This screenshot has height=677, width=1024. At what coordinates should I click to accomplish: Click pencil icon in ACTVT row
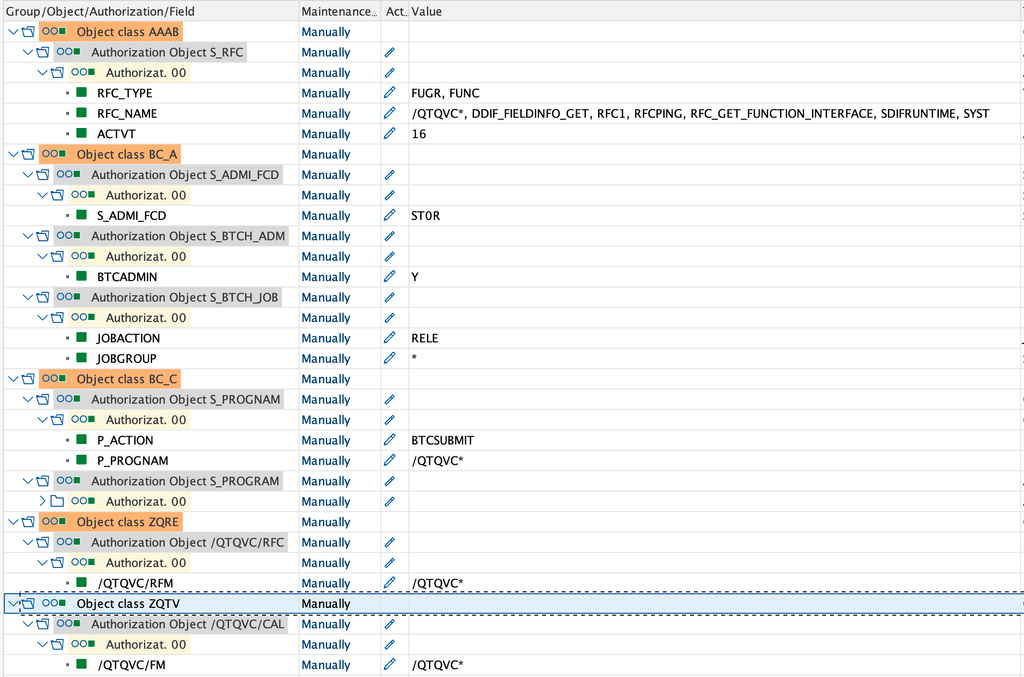click(390, 133)
